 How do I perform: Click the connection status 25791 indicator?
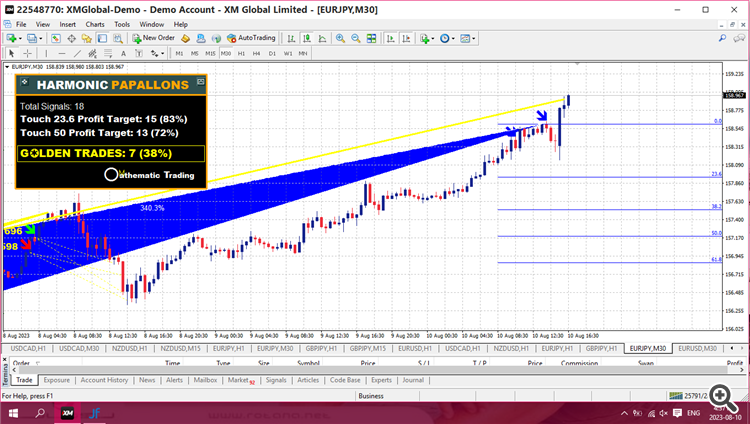click(x=688, y=396)
